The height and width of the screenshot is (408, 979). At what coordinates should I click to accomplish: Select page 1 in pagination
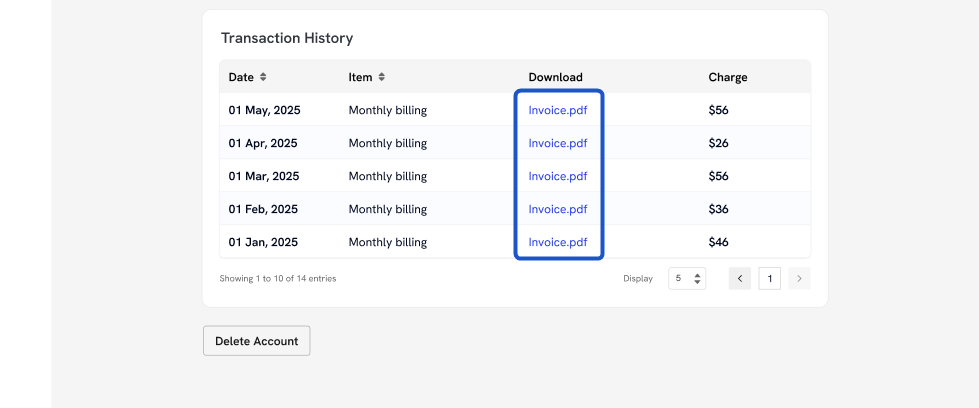(769, 279)
